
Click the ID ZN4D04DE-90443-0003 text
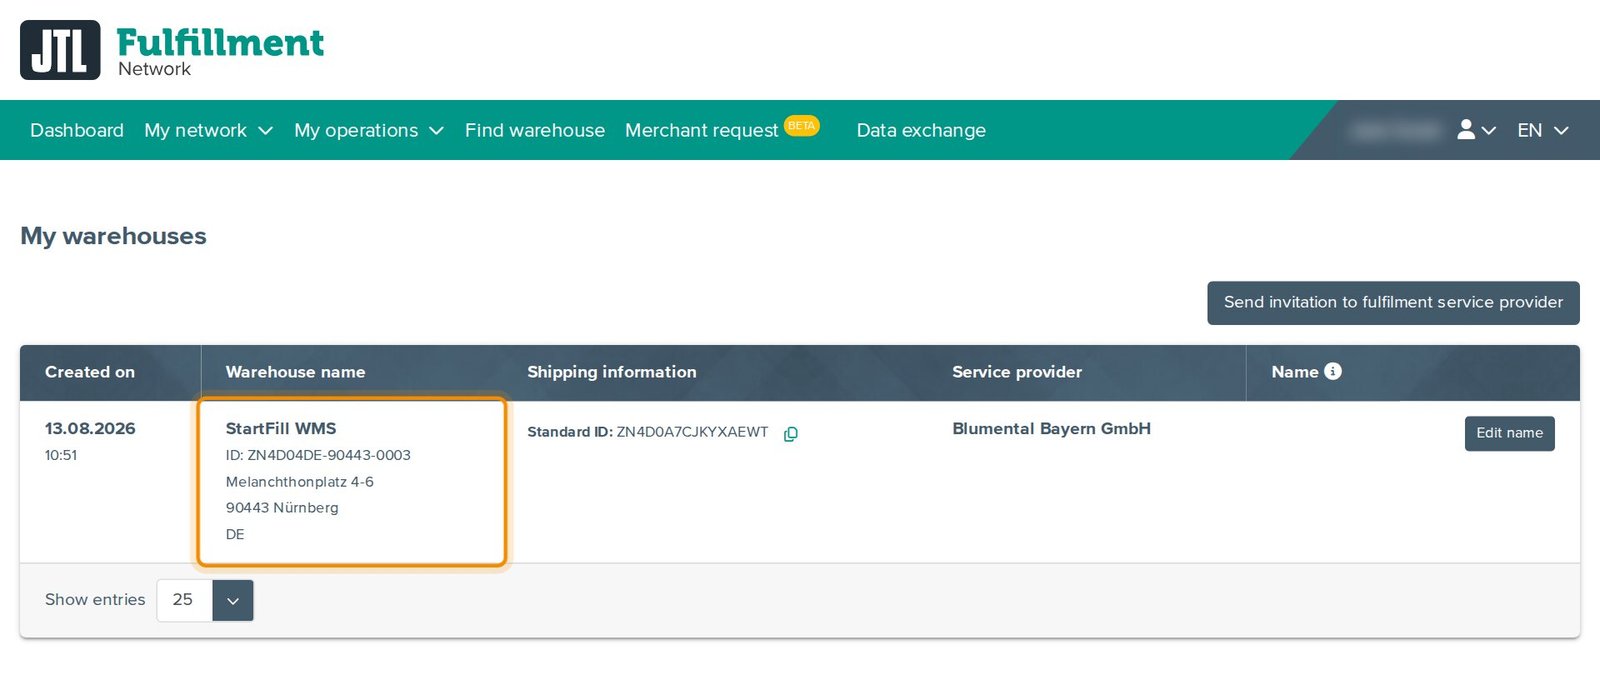click(x=318, y=455)
